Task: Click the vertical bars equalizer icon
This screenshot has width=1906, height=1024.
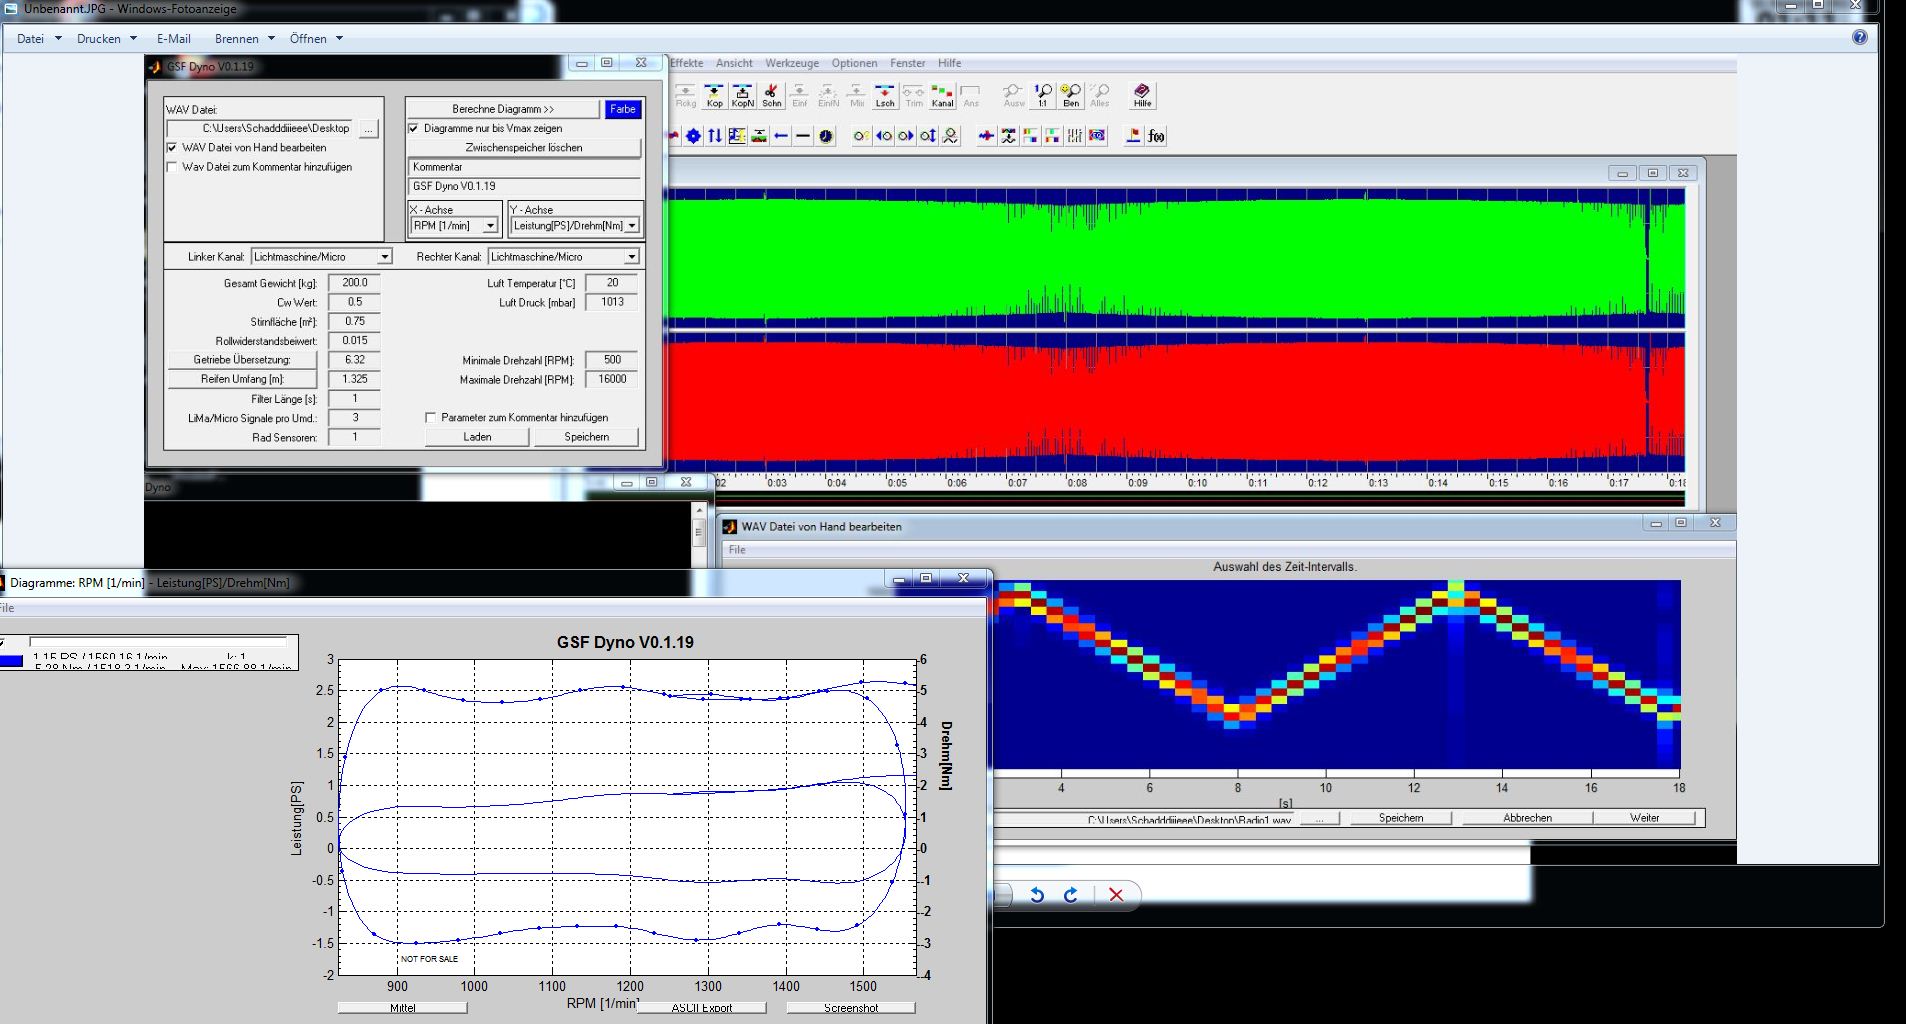Action: 1075,136
